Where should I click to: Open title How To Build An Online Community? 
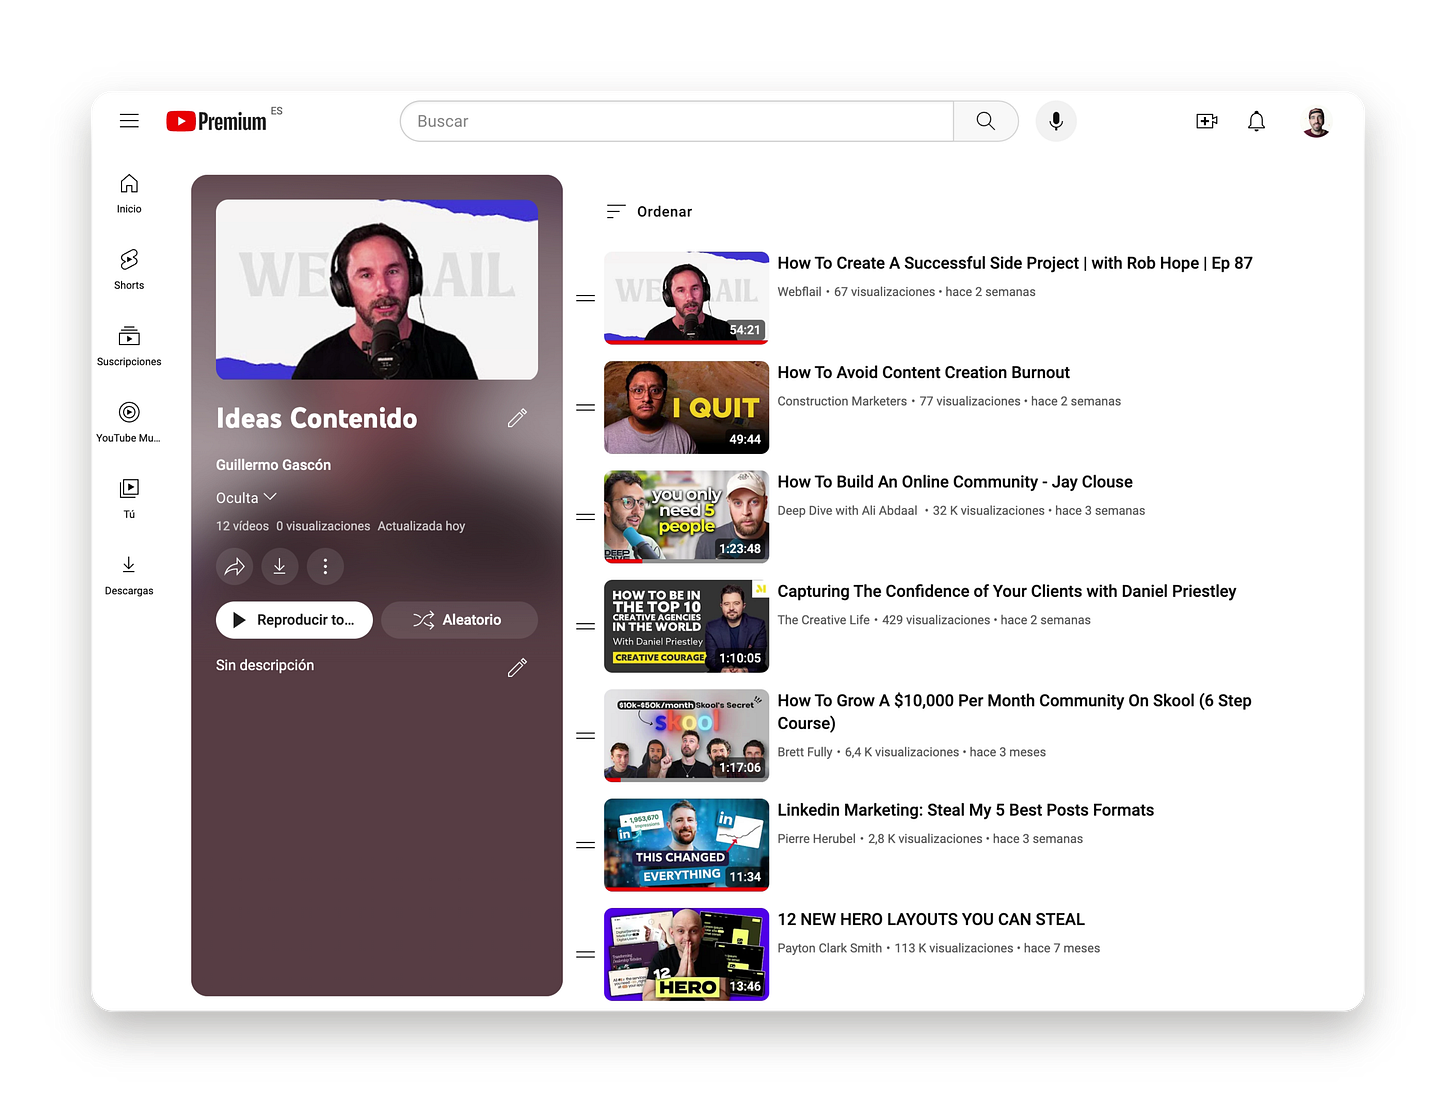[955, 482]
